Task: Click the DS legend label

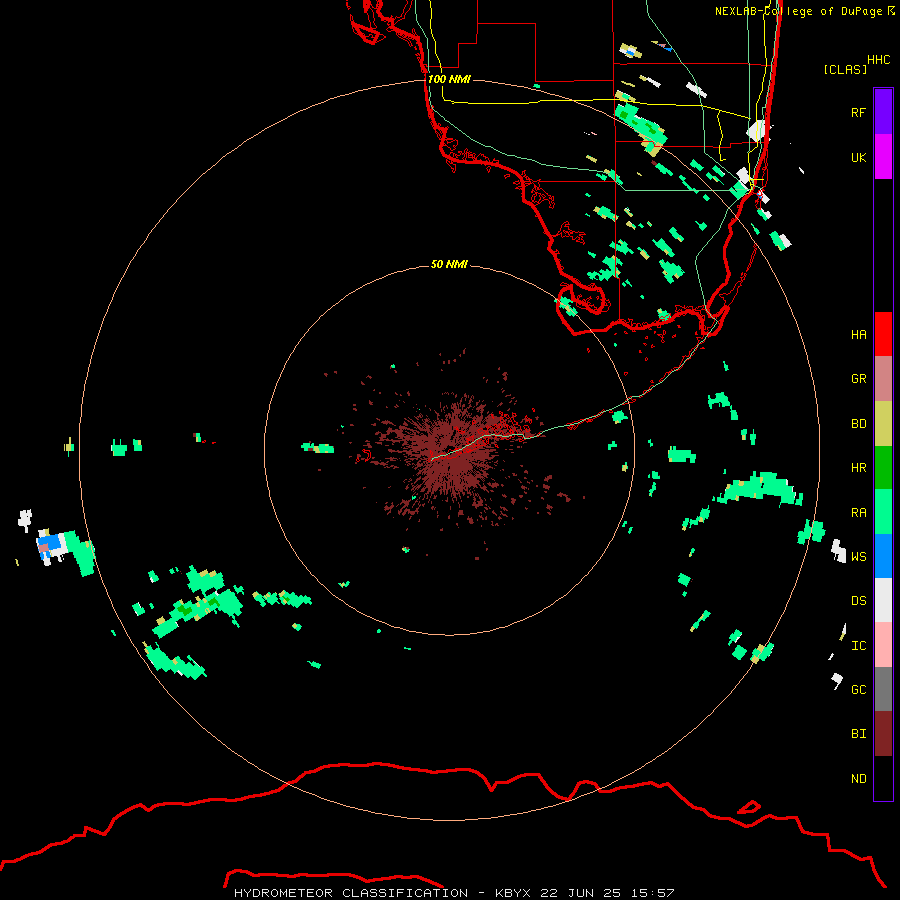Action: (858, 601)
